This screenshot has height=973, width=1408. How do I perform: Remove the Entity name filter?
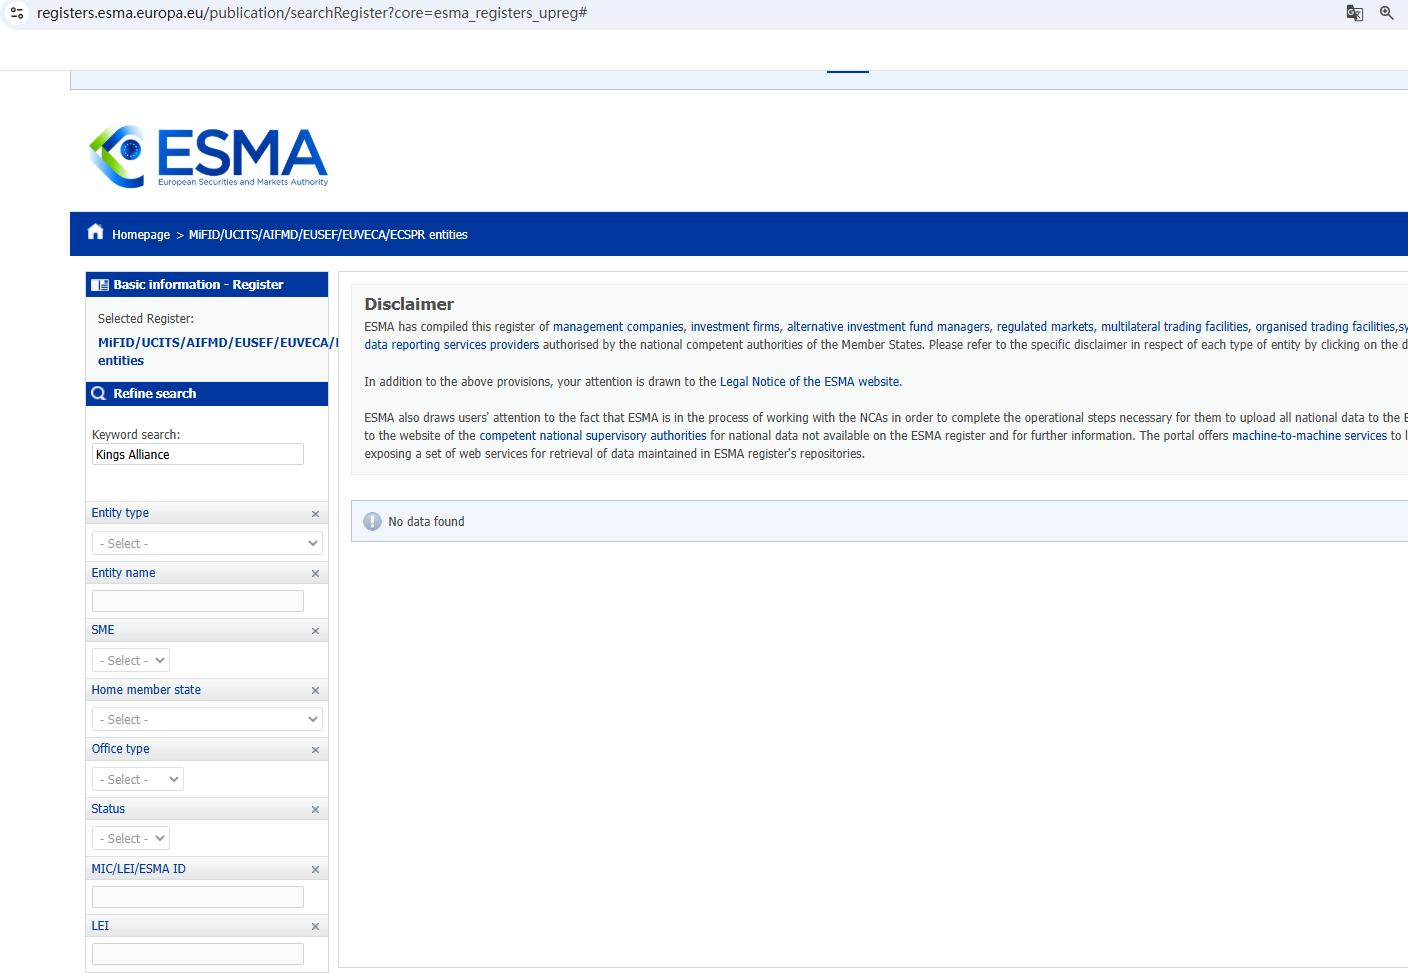click(x=315, y=574)
